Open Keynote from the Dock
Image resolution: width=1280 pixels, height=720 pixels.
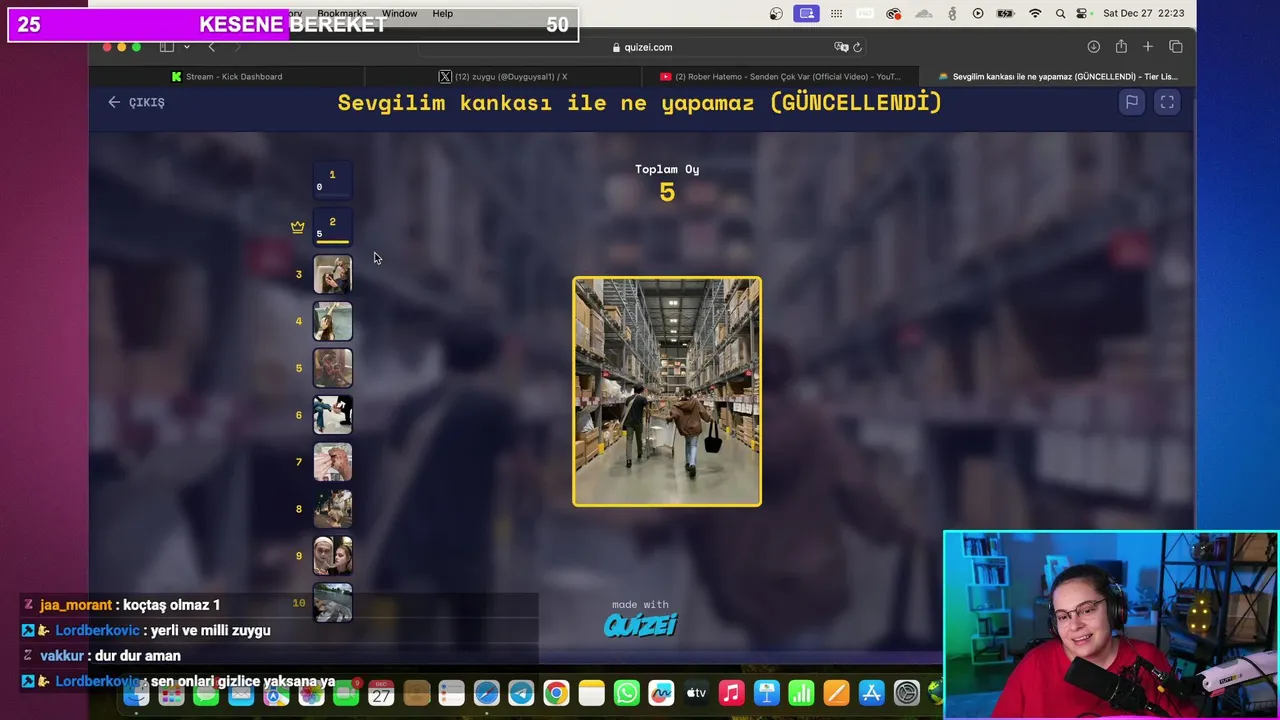point(766,693)
